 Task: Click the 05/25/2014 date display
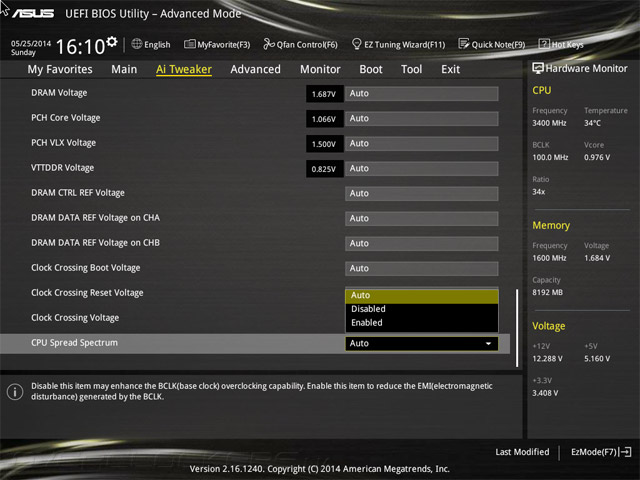tap(31, 43)
